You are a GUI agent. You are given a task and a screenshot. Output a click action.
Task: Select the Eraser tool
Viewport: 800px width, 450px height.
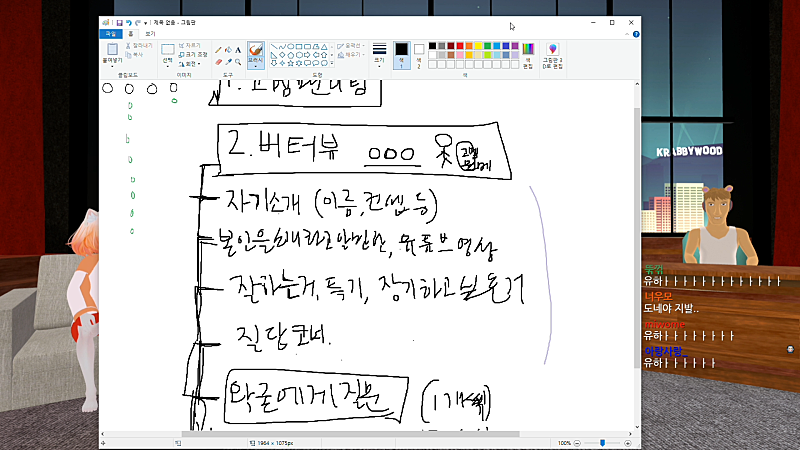point(218,62)
